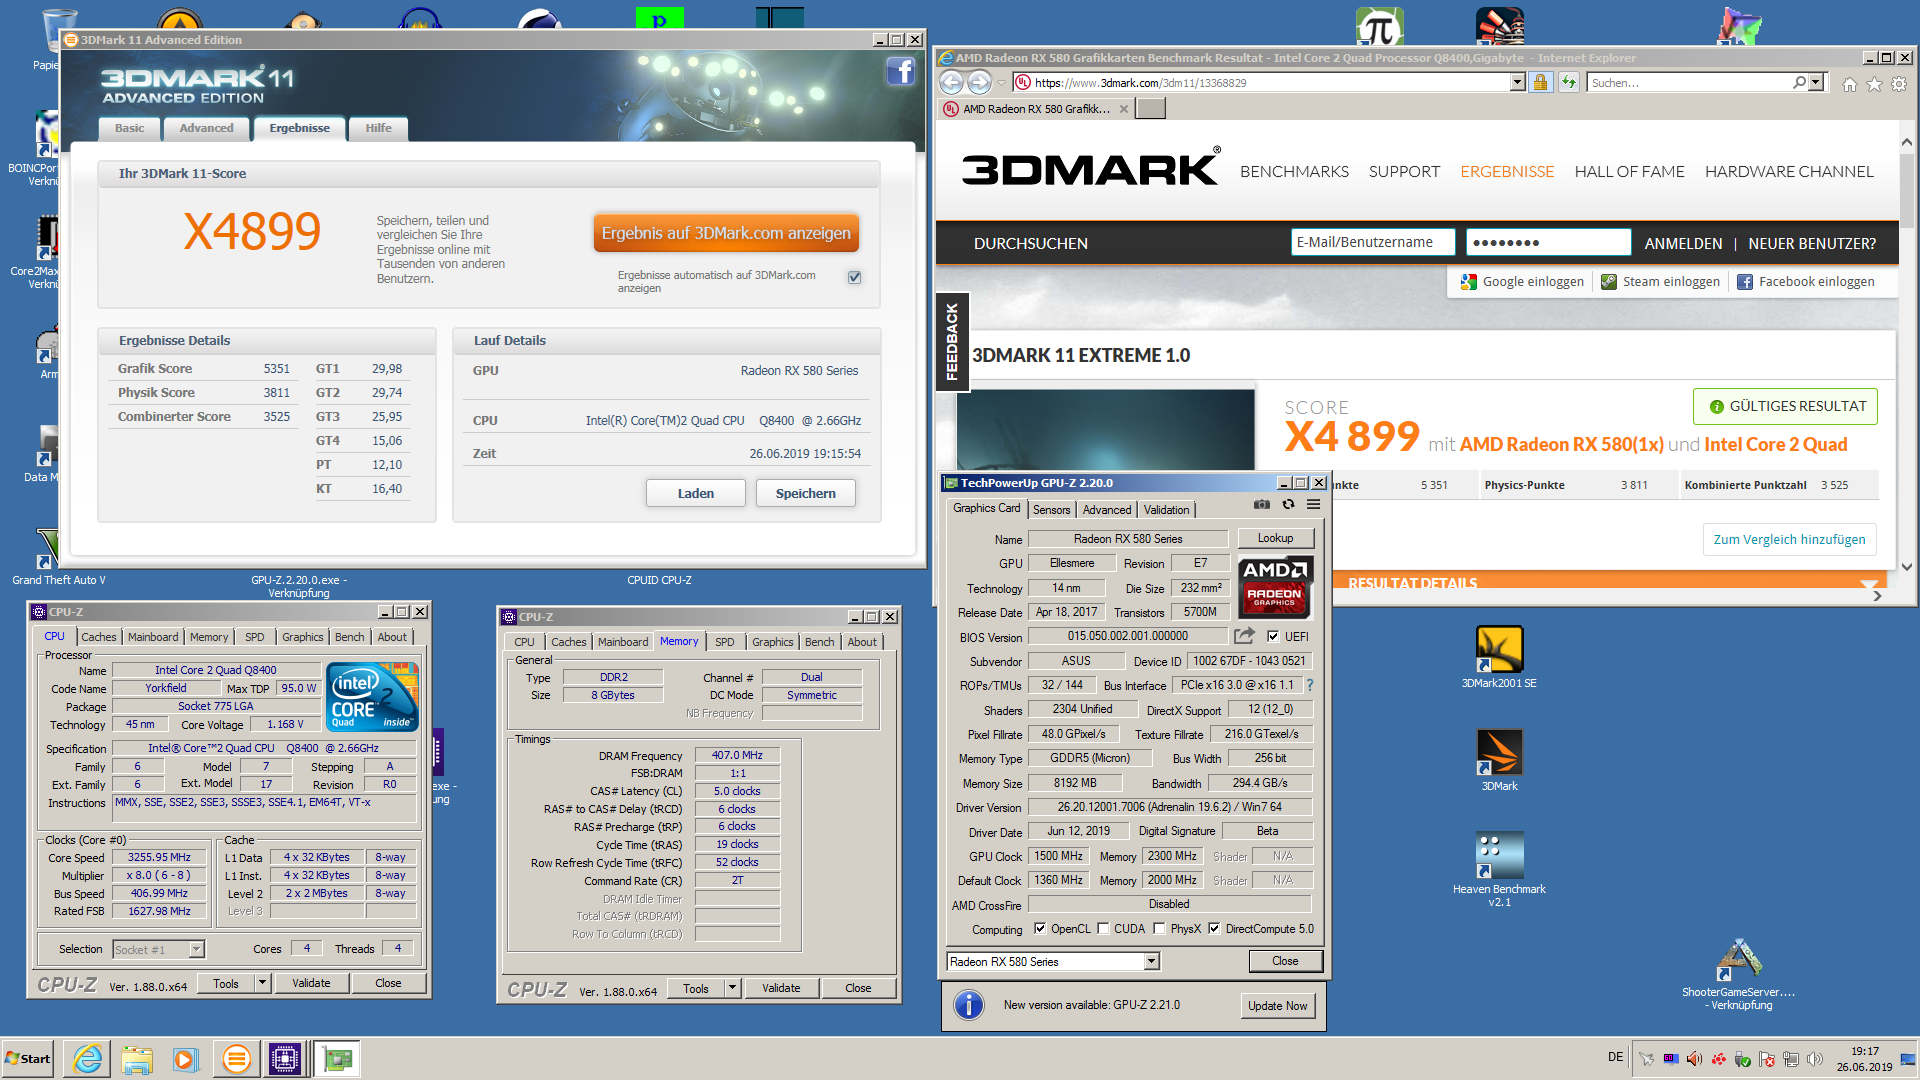
Task: Open the Tools dropdown arrow in the left CPU-Z window
Action: point(262,983)
